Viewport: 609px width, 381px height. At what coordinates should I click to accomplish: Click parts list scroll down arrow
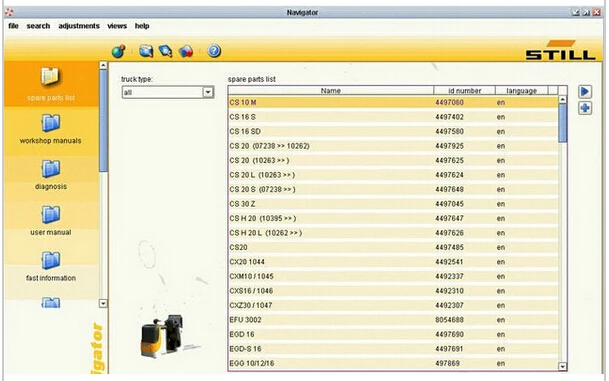coord(562,366)
